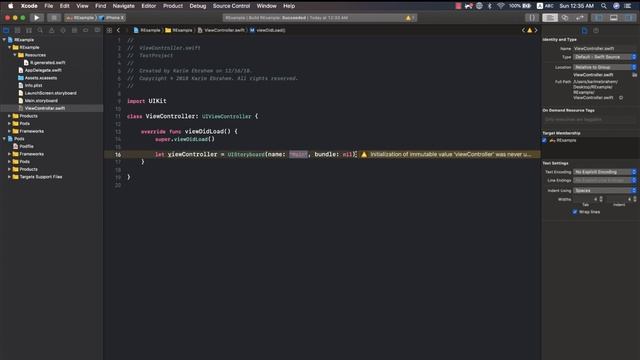Open the Text Encoding dropdown
The image size is (640, 360).
pos(604,172)
